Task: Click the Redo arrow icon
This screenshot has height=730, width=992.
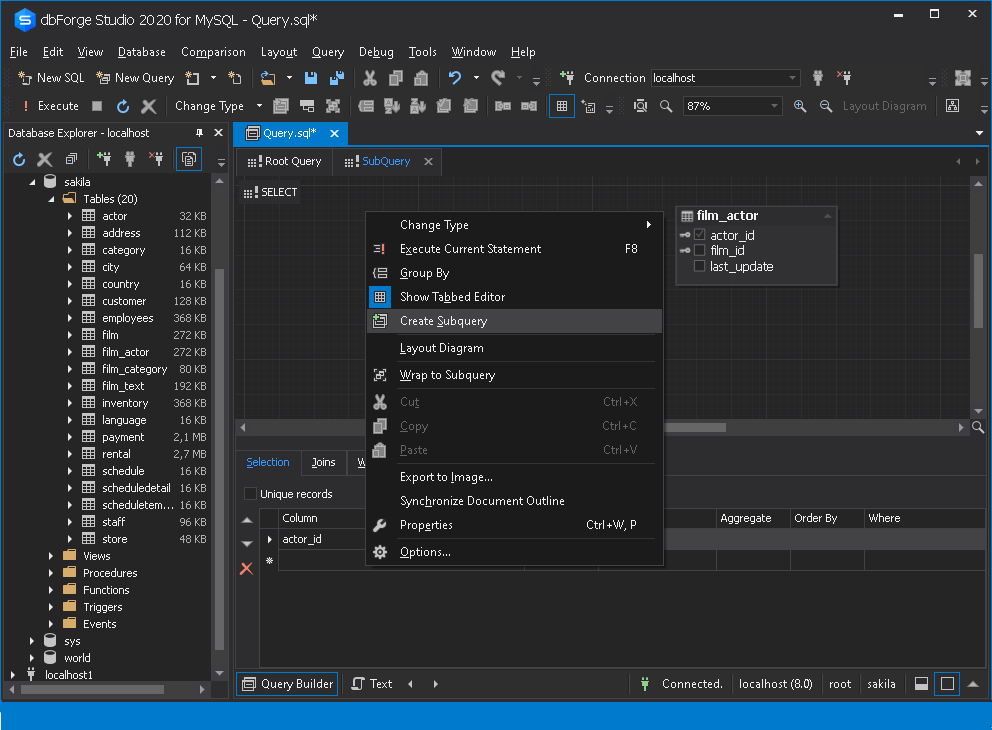Action: (x=499, y=78)
